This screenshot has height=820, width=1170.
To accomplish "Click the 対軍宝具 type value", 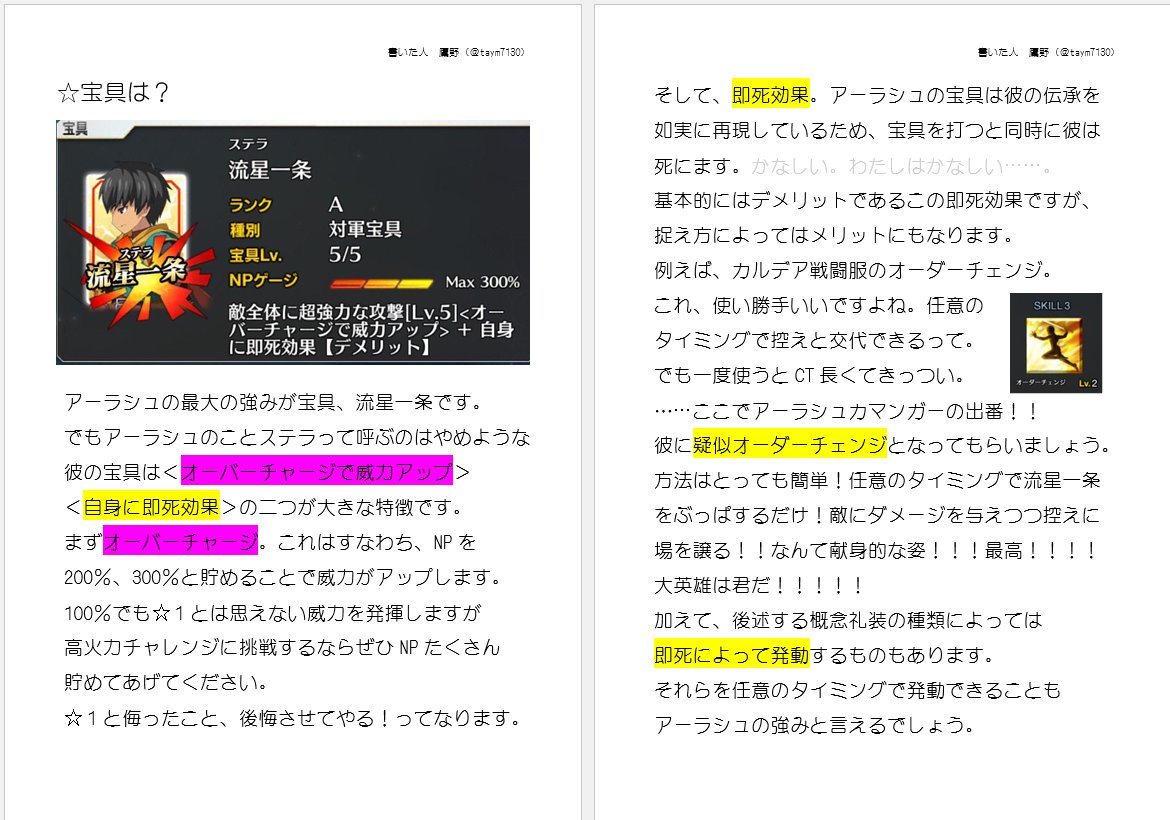I will [365, 229].
